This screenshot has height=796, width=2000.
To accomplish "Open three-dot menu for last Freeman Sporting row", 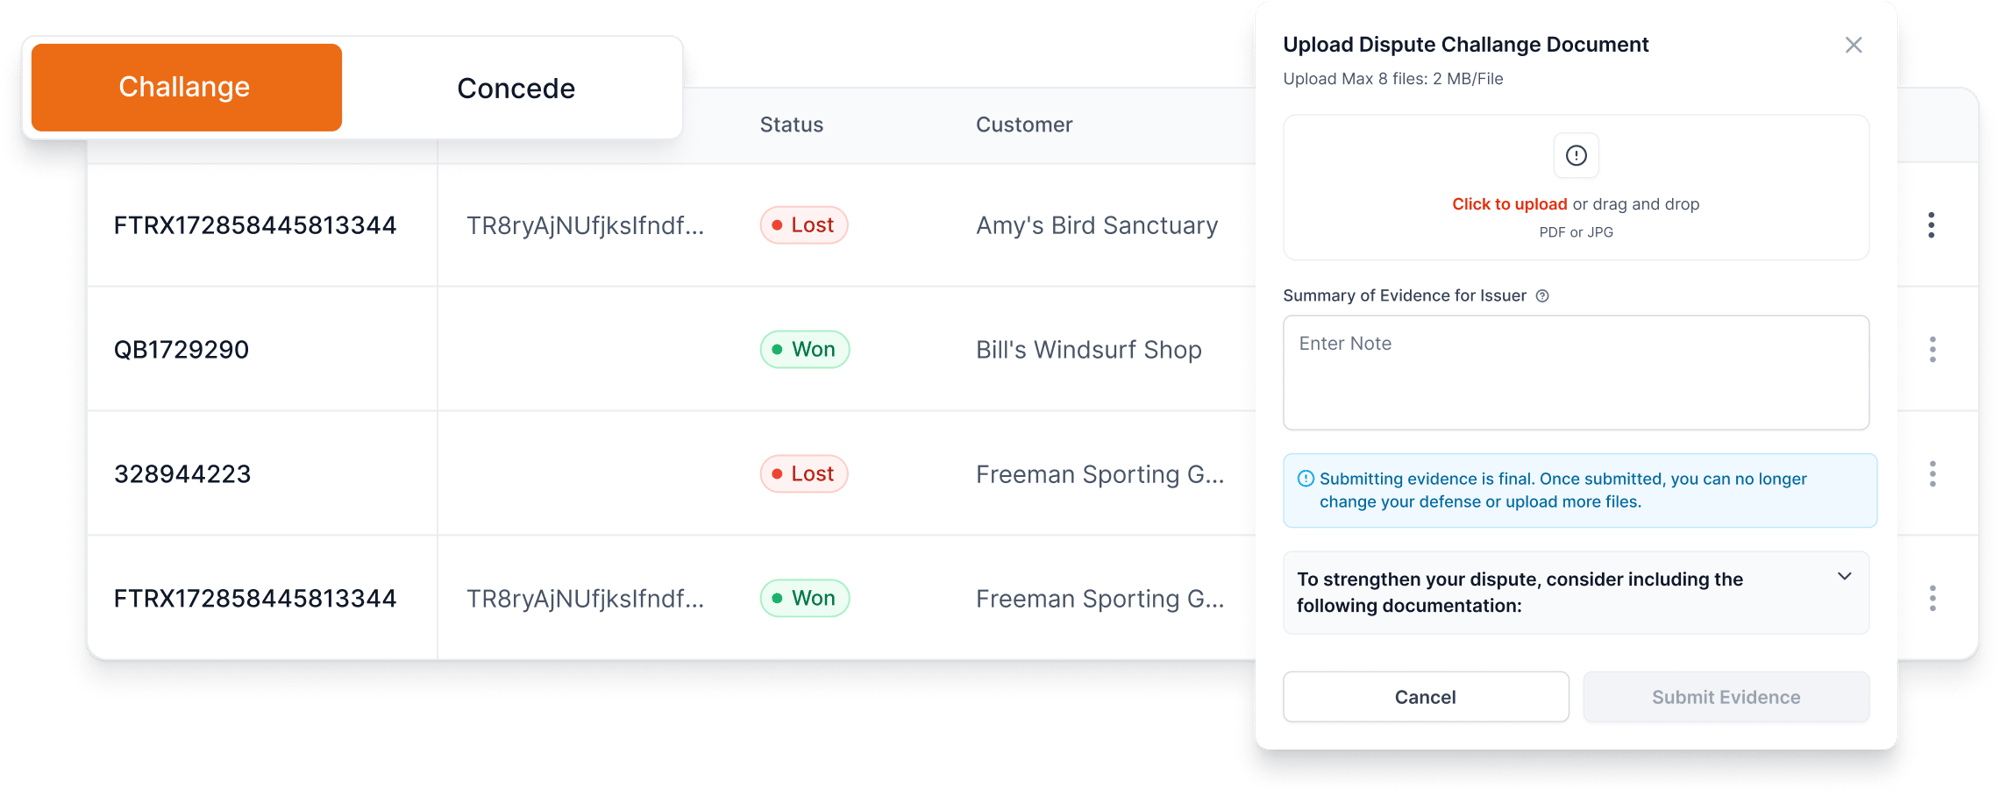I will [1932, 598].
